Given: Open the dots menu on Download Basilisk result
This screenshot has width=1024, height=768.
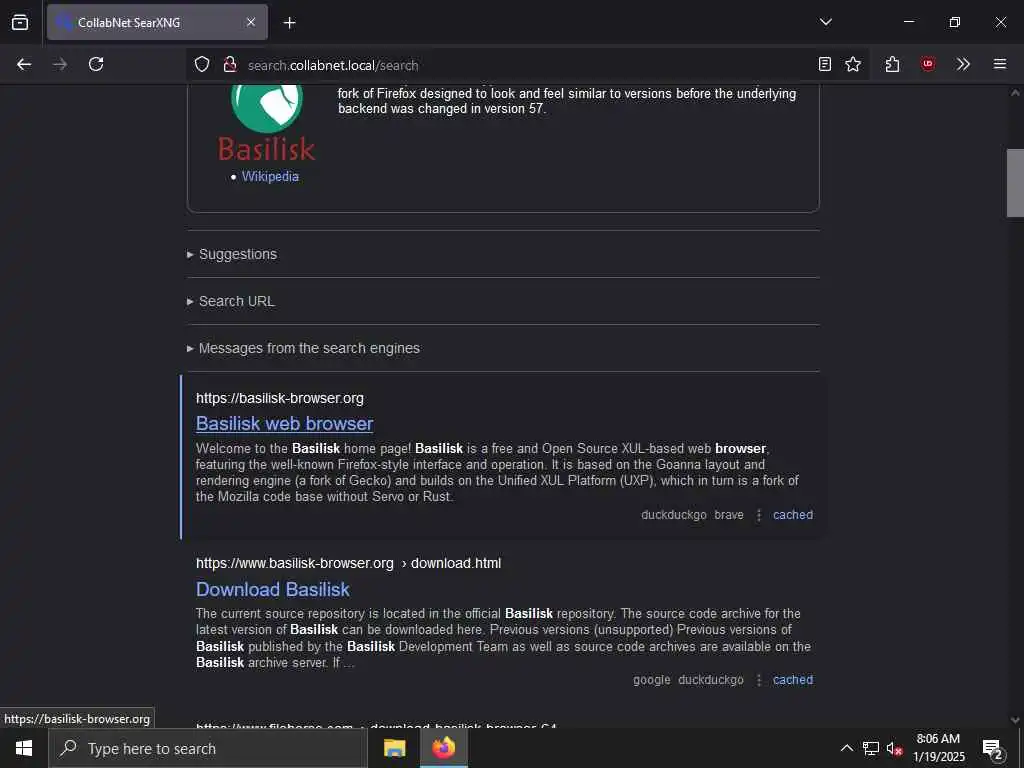Looking at the screenshot, I should coord(758,680).
